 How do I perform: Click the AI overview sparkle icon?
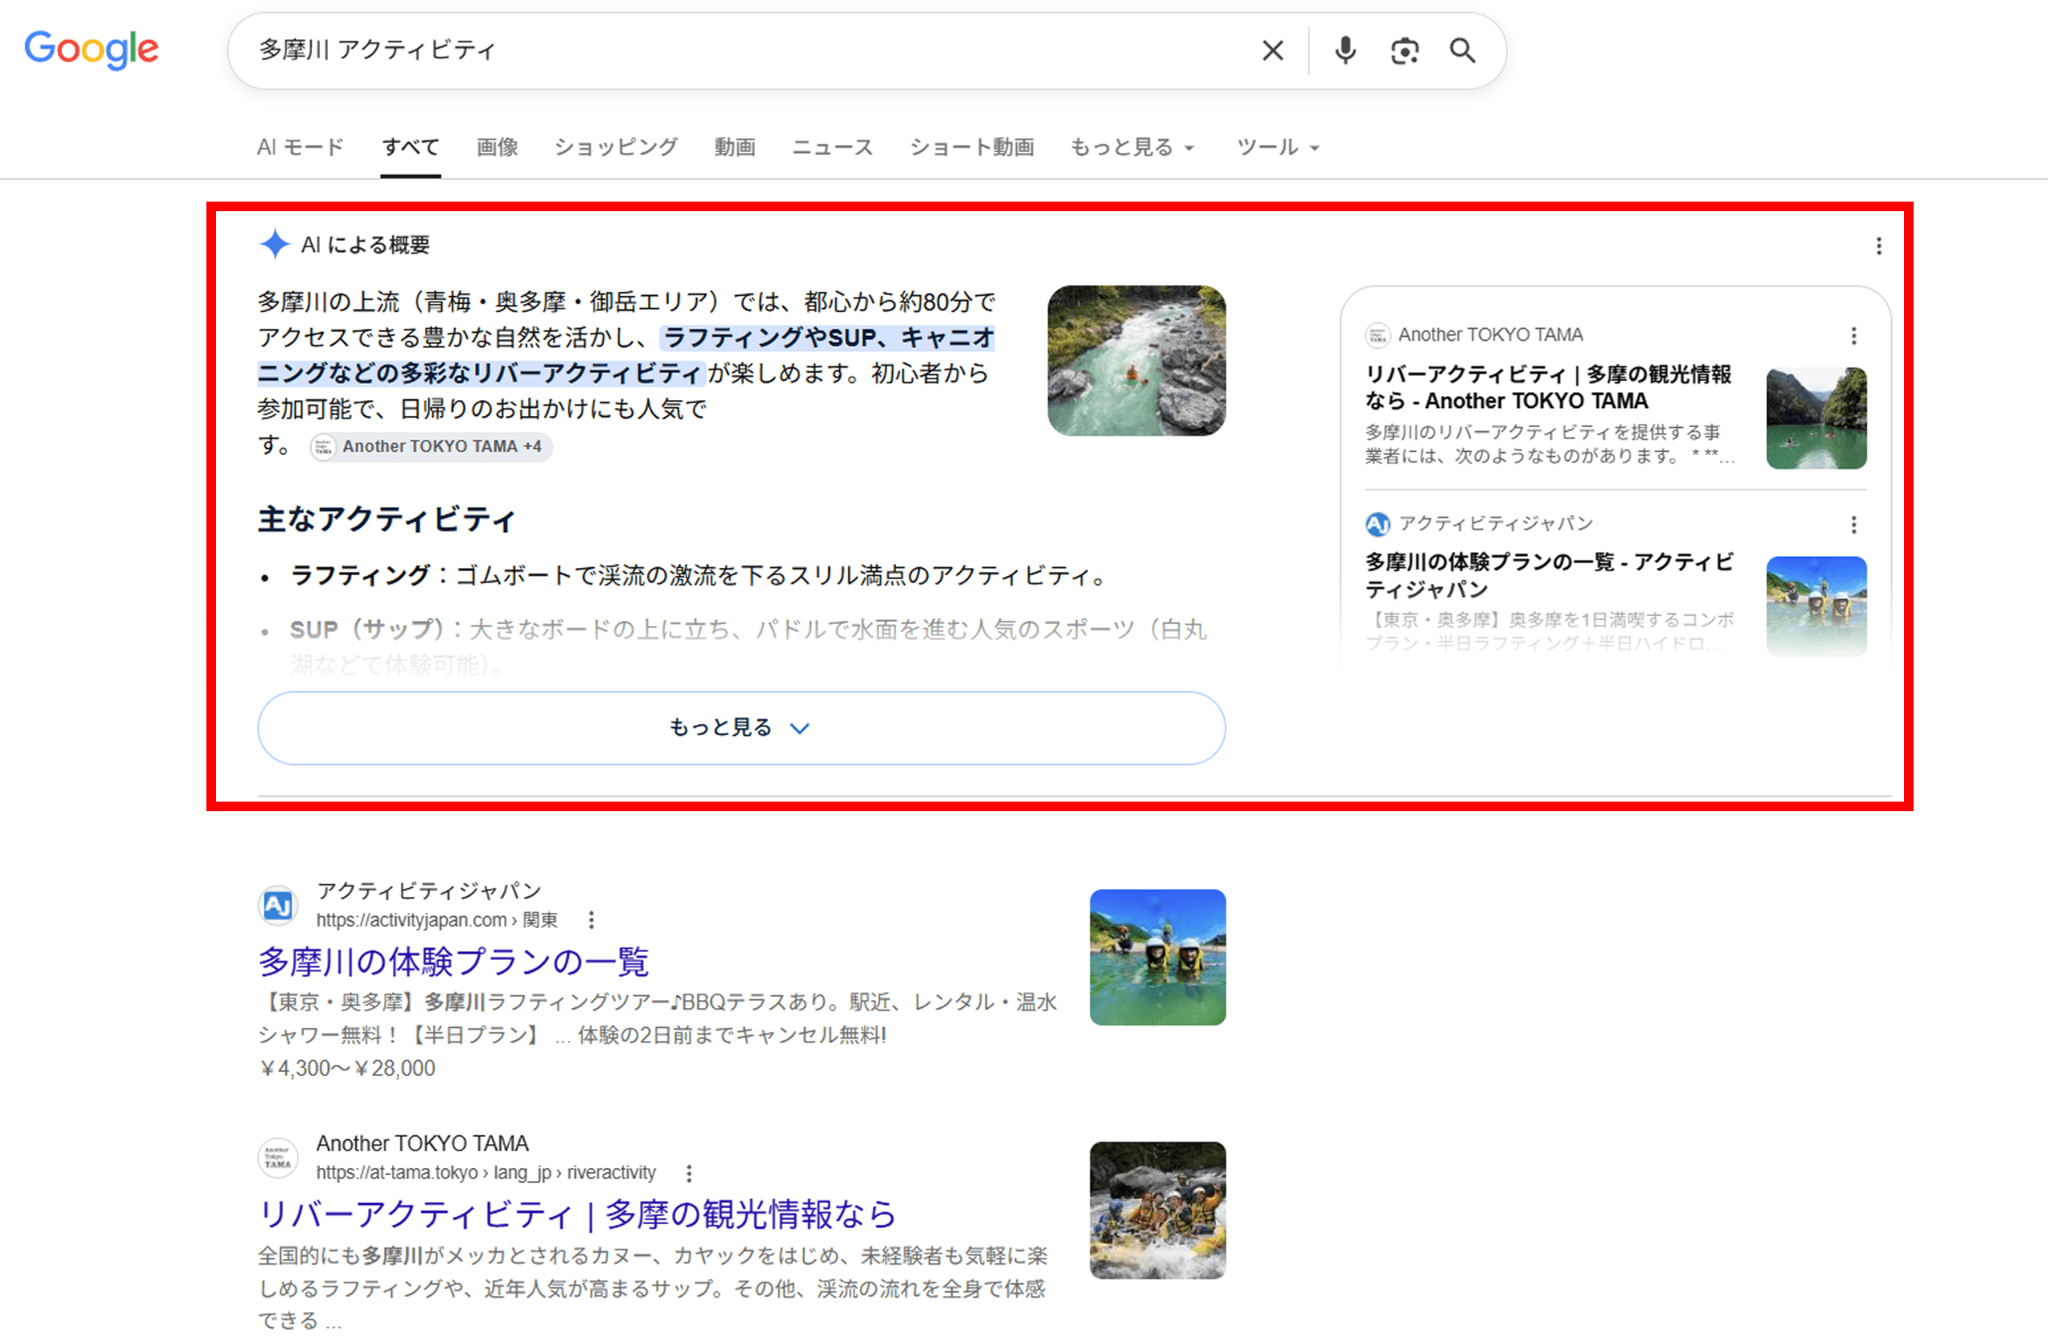pos(274,244)
